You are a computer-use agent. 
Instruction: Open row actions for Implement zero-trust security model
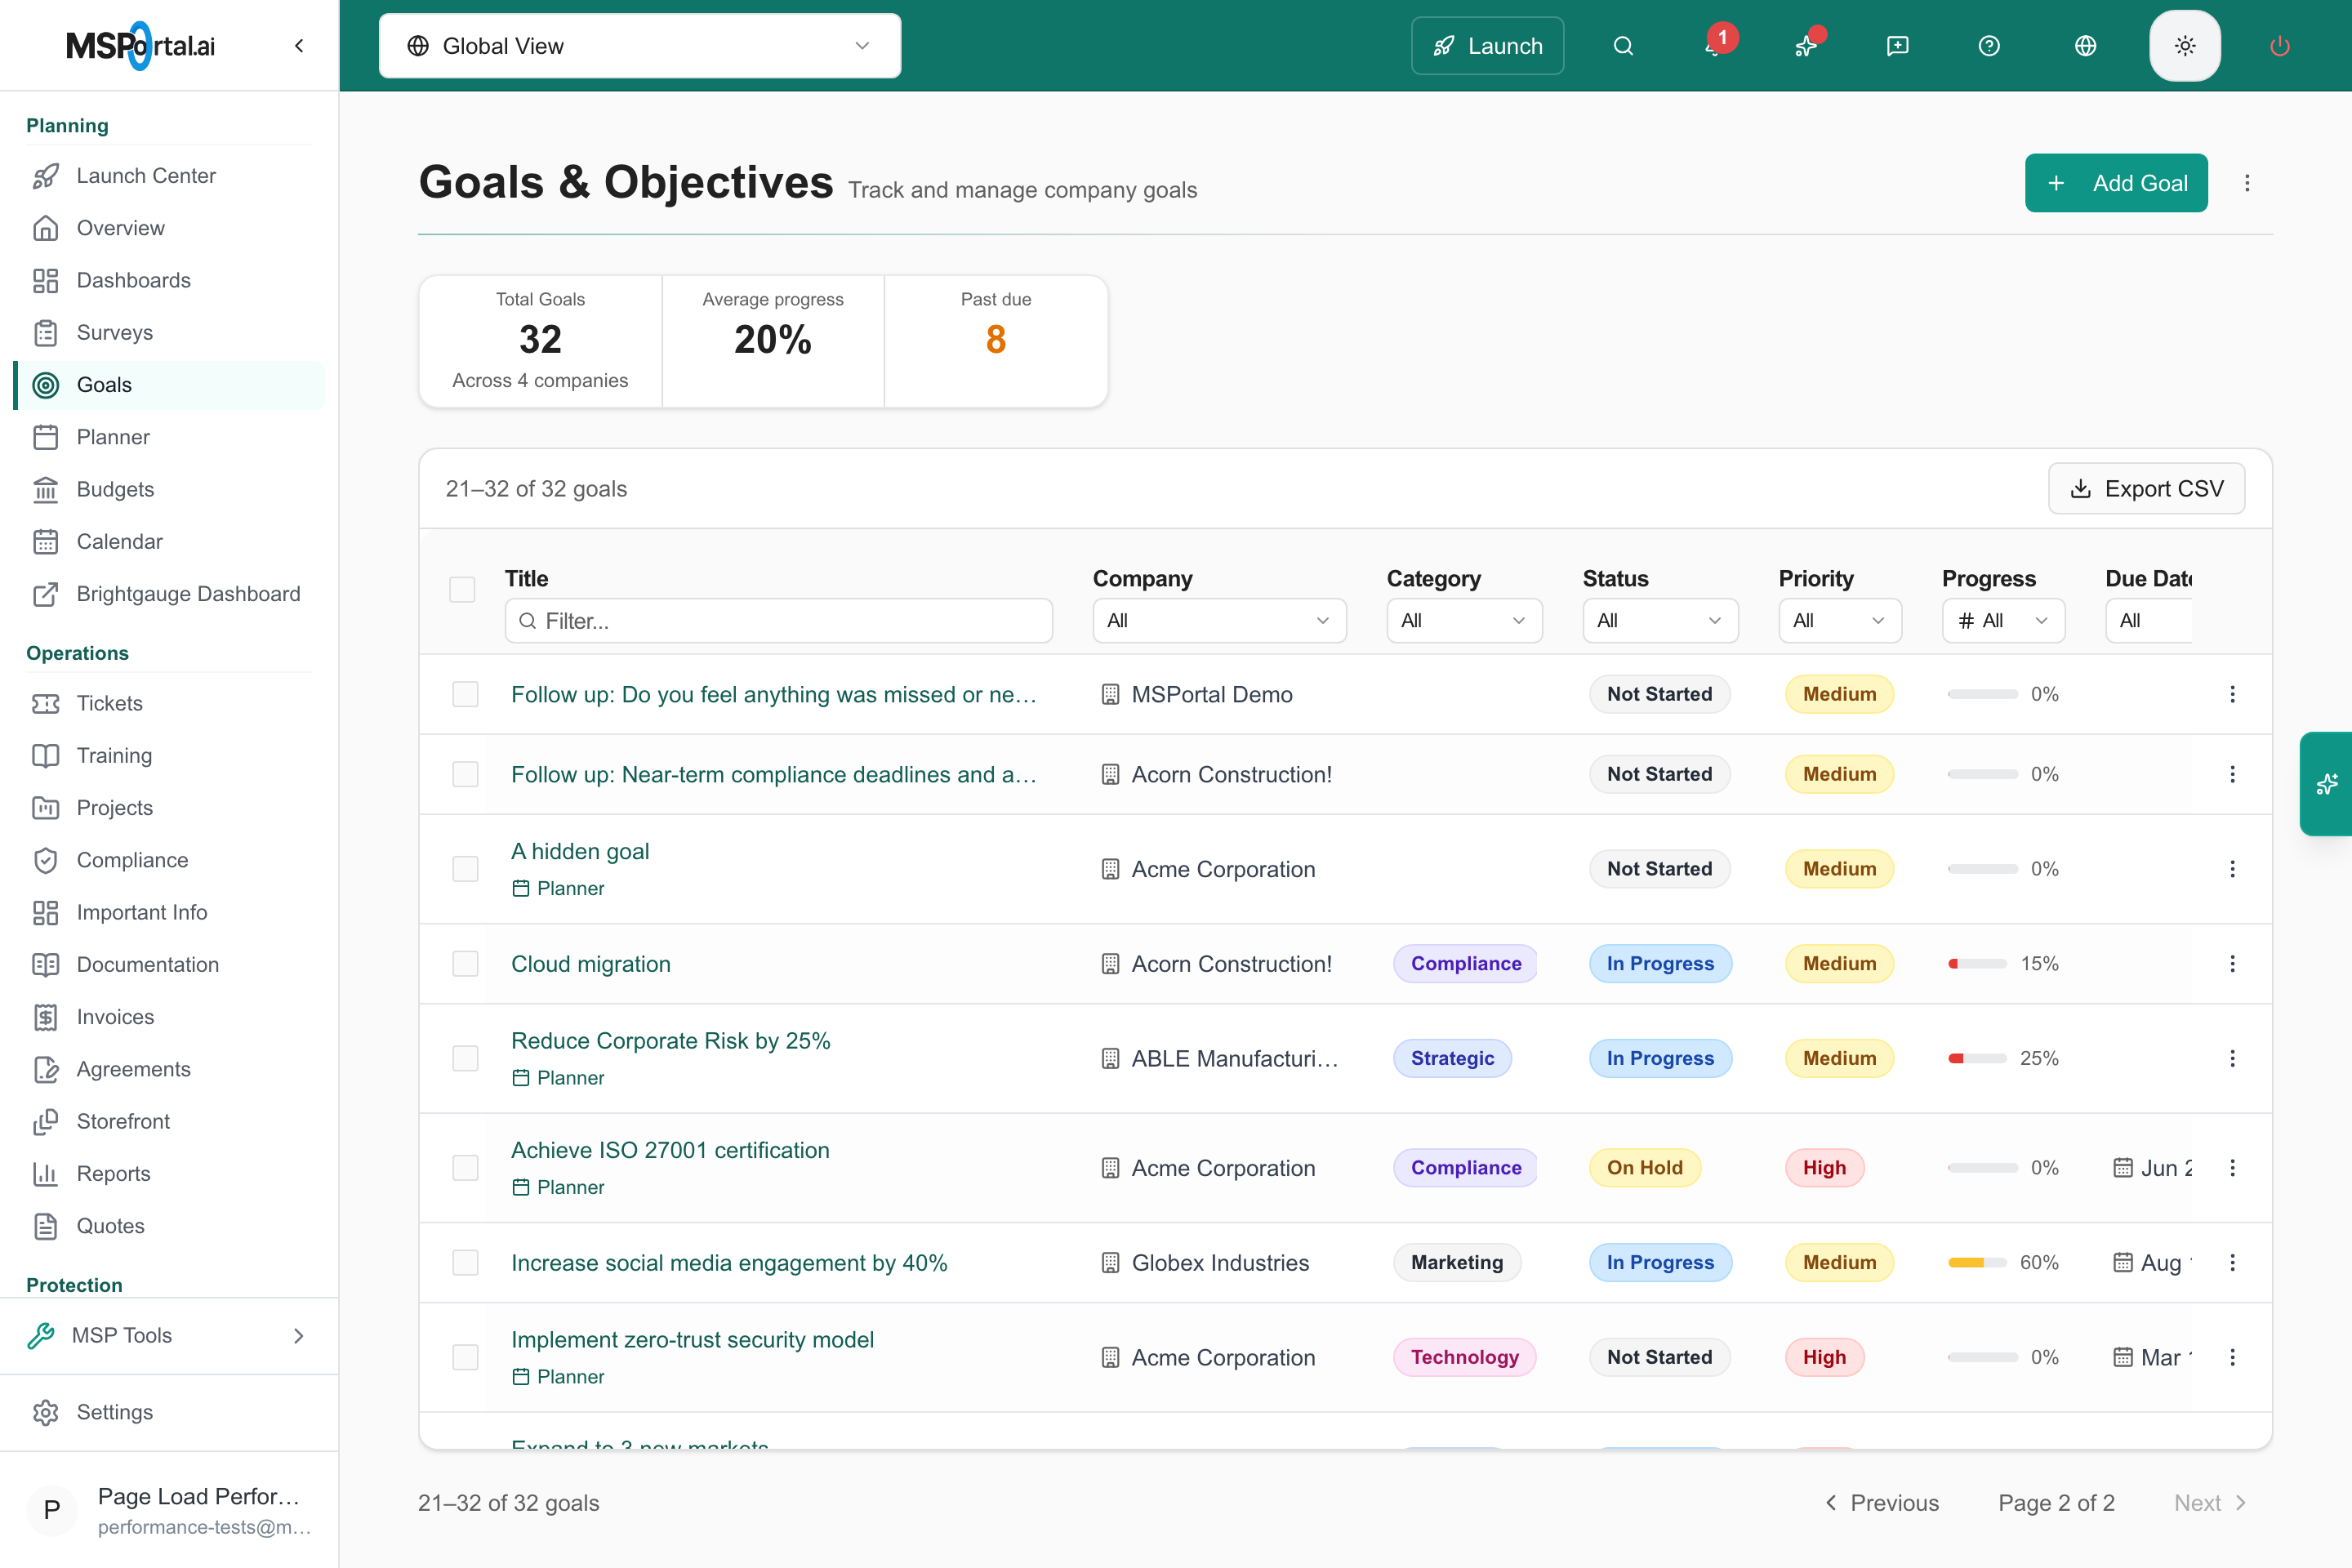click(x=2232, y=1357)
